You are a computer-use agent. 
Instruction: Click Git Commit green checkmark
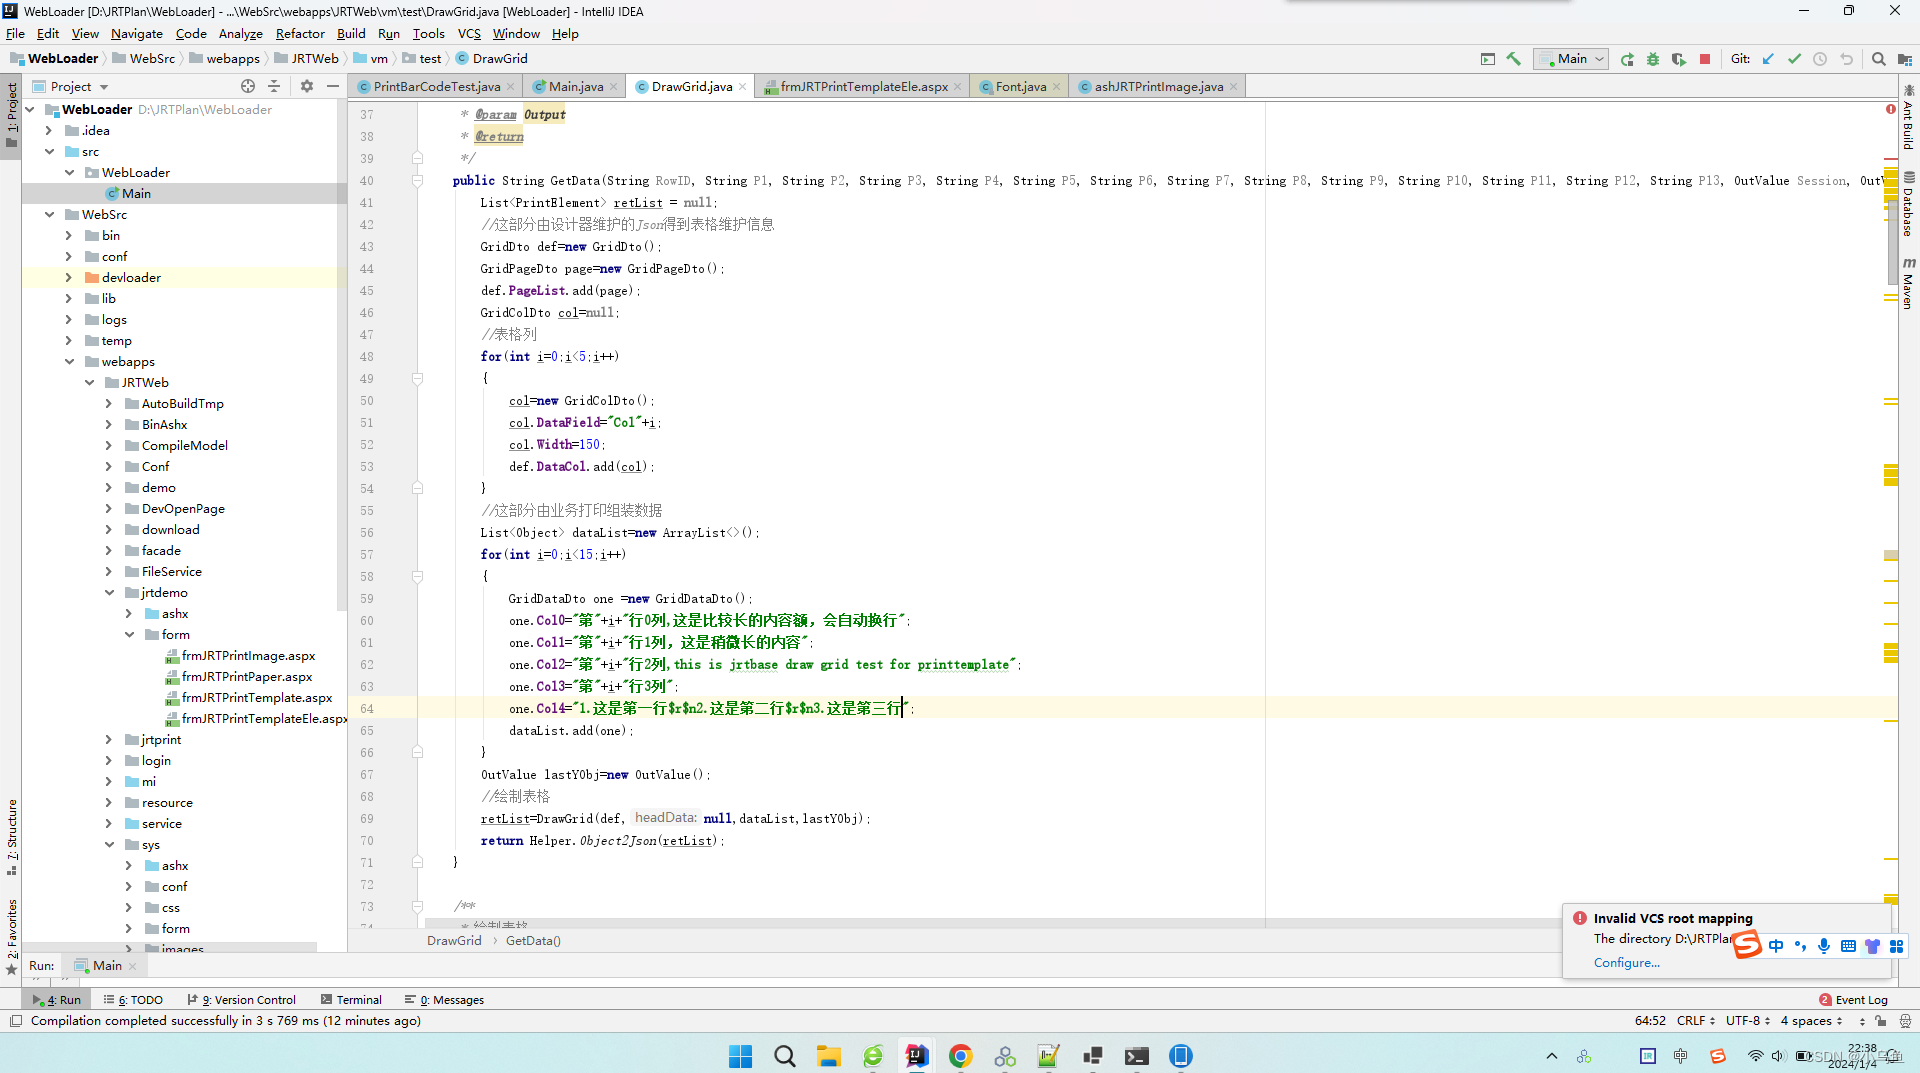point(1794,59)
